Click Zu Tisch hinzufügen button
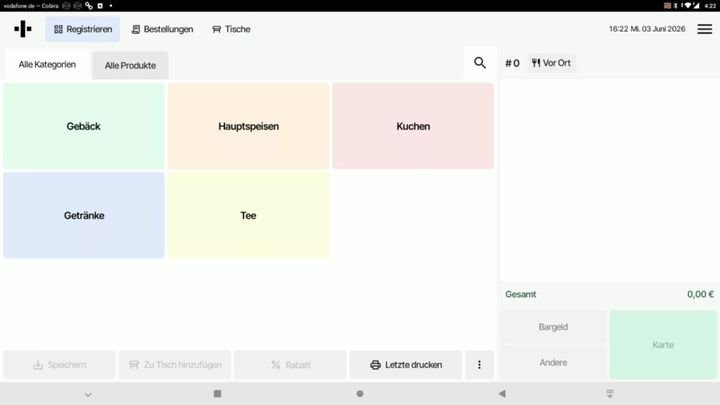Viewport: 720px width, 405px height. point(175,365)
